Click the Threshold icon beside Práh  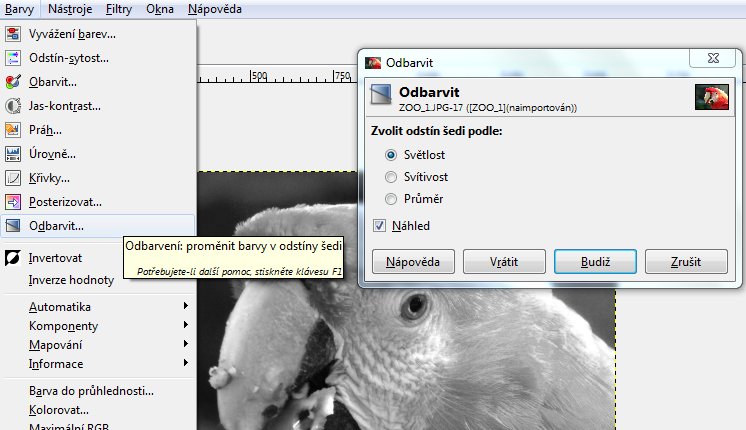pyautogui.click(x=13, y=130)
